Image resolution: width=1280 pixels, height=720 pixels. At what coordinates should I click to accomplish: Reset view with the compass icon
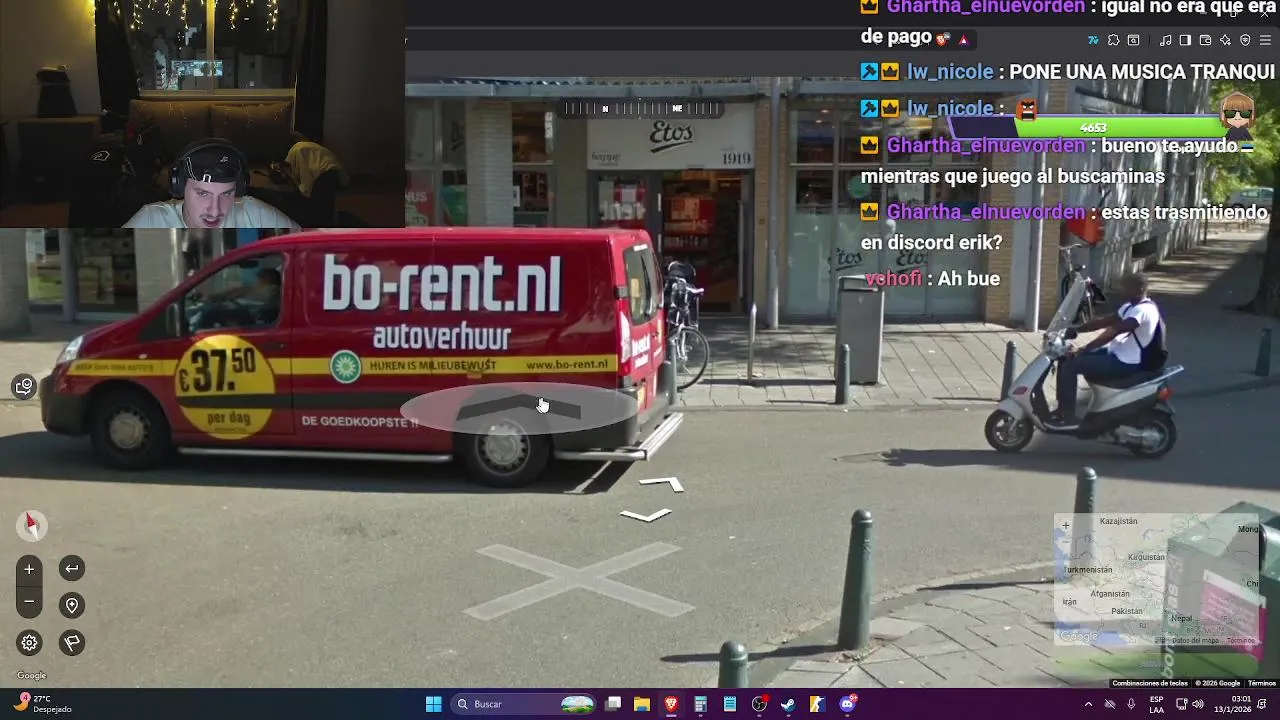[30, 524]
